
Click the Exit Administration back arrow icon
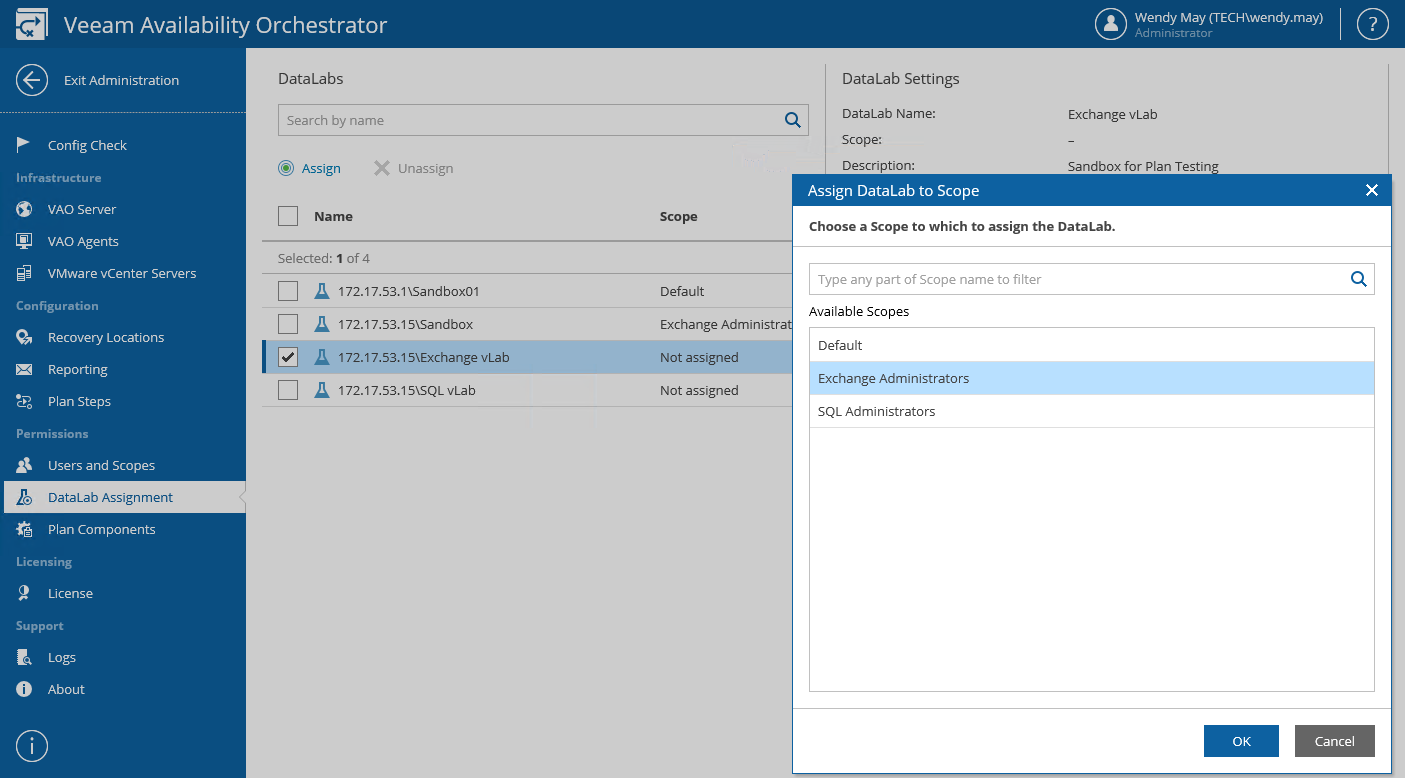[32, 80]
